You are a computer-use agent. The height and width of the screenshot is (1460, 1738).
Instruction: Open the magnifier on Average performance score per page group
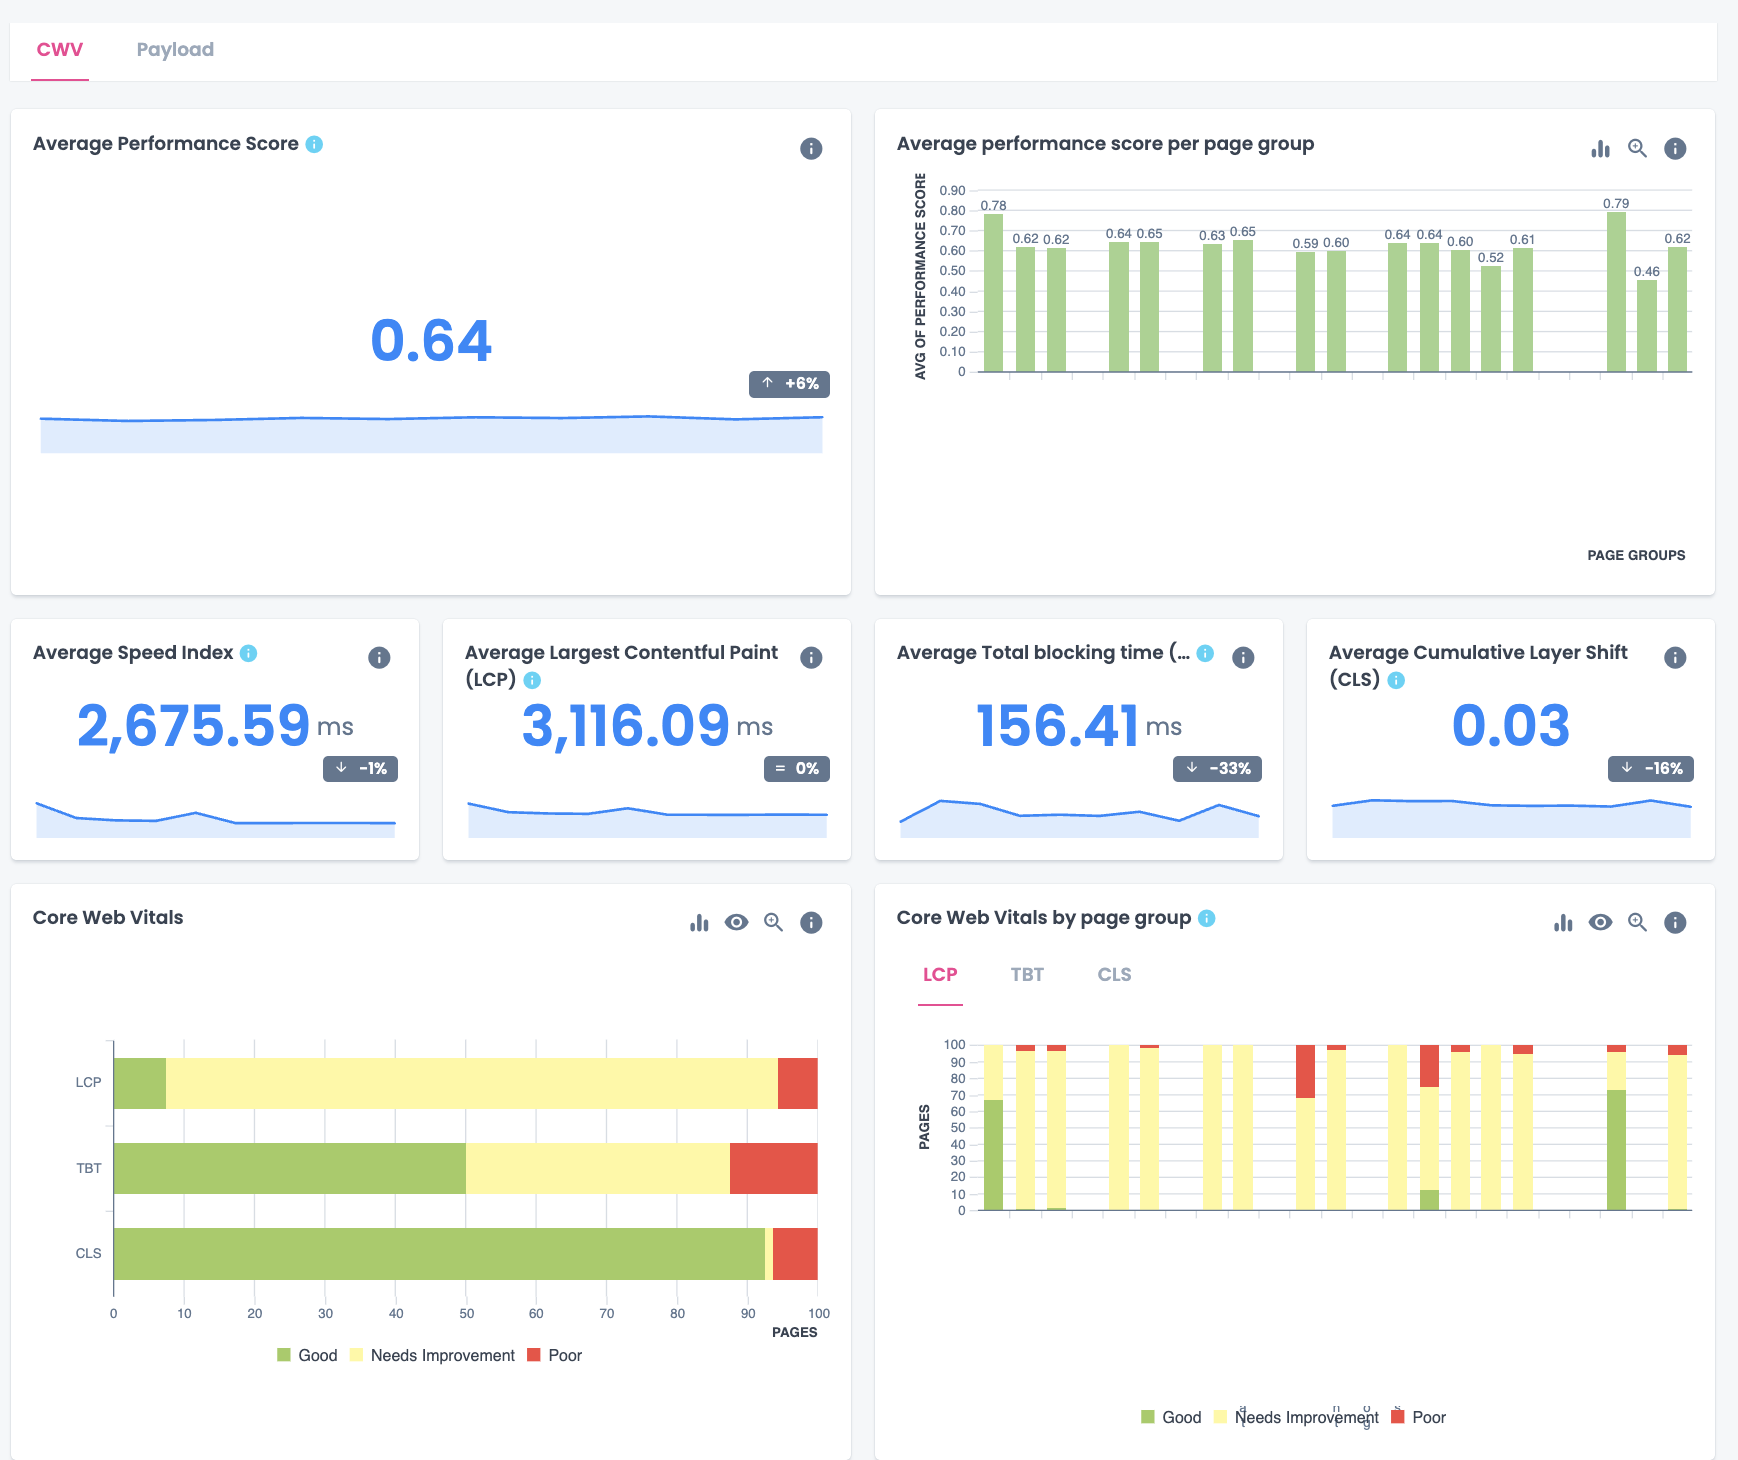(1637, 148)
